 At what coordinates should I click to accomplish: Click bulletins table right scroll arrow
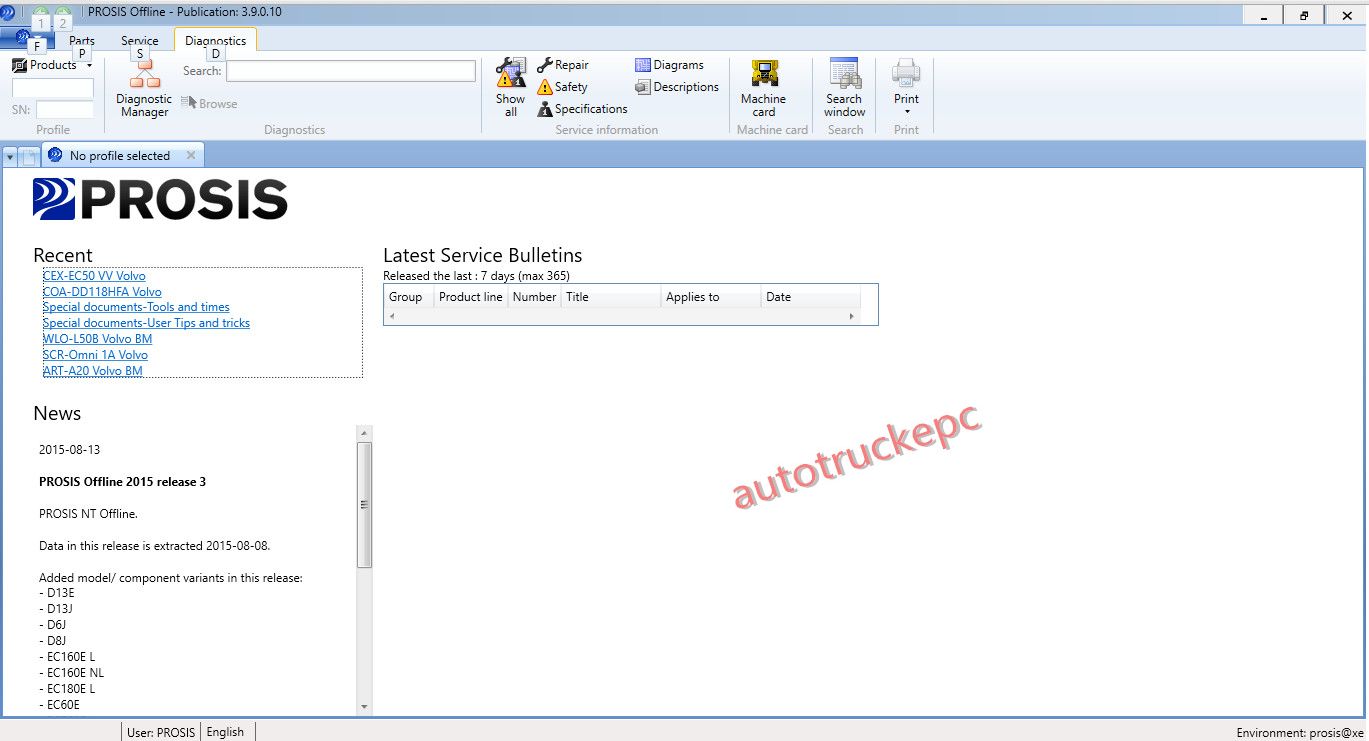[852, 316]
